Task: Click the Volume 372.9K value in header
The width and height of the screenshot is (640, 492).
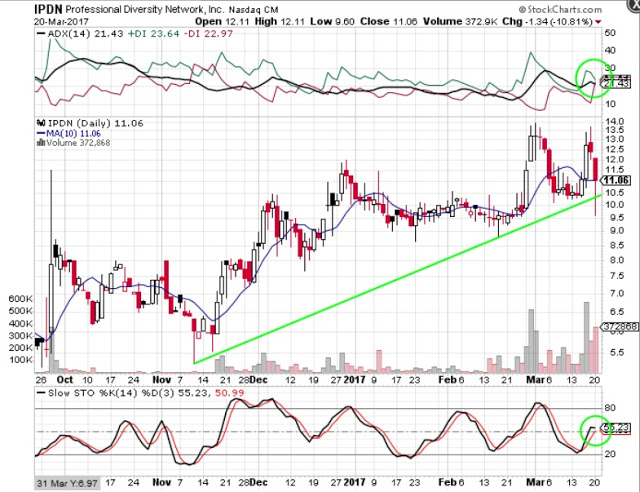Action: point(460,22)
